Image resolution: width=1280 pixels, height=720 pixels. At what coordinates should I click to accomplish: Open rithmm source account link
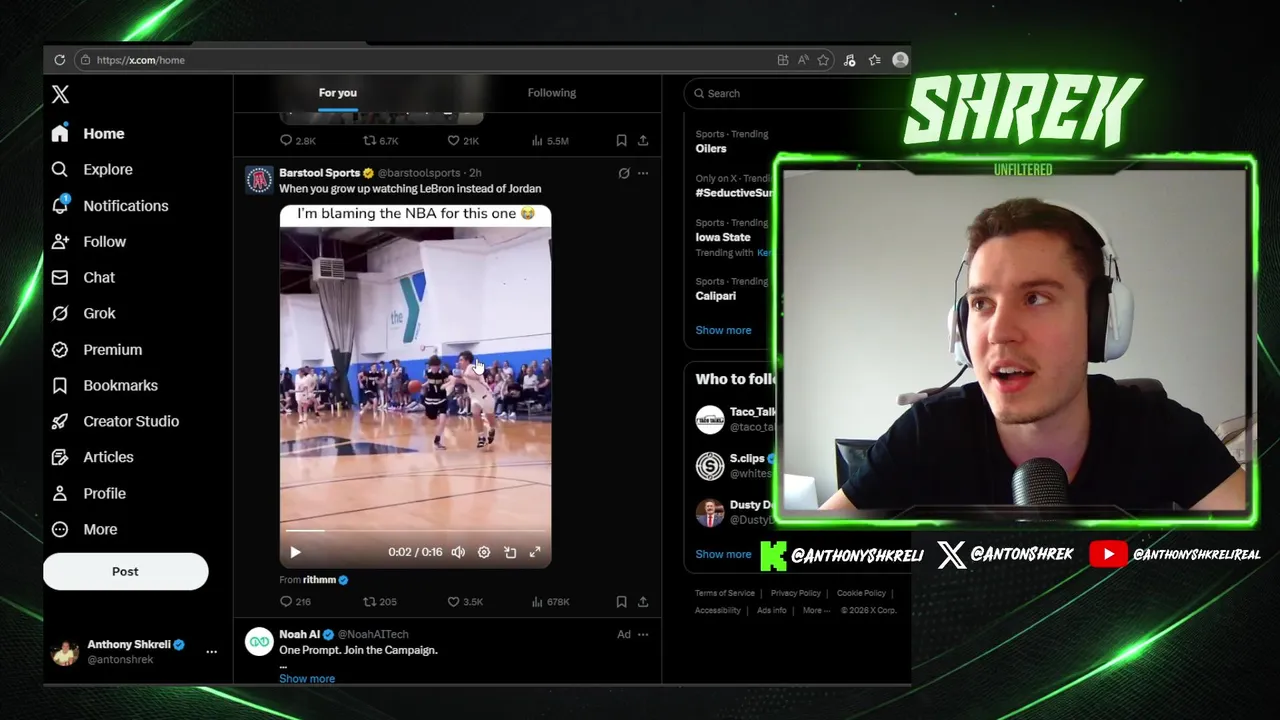point(320,580)
